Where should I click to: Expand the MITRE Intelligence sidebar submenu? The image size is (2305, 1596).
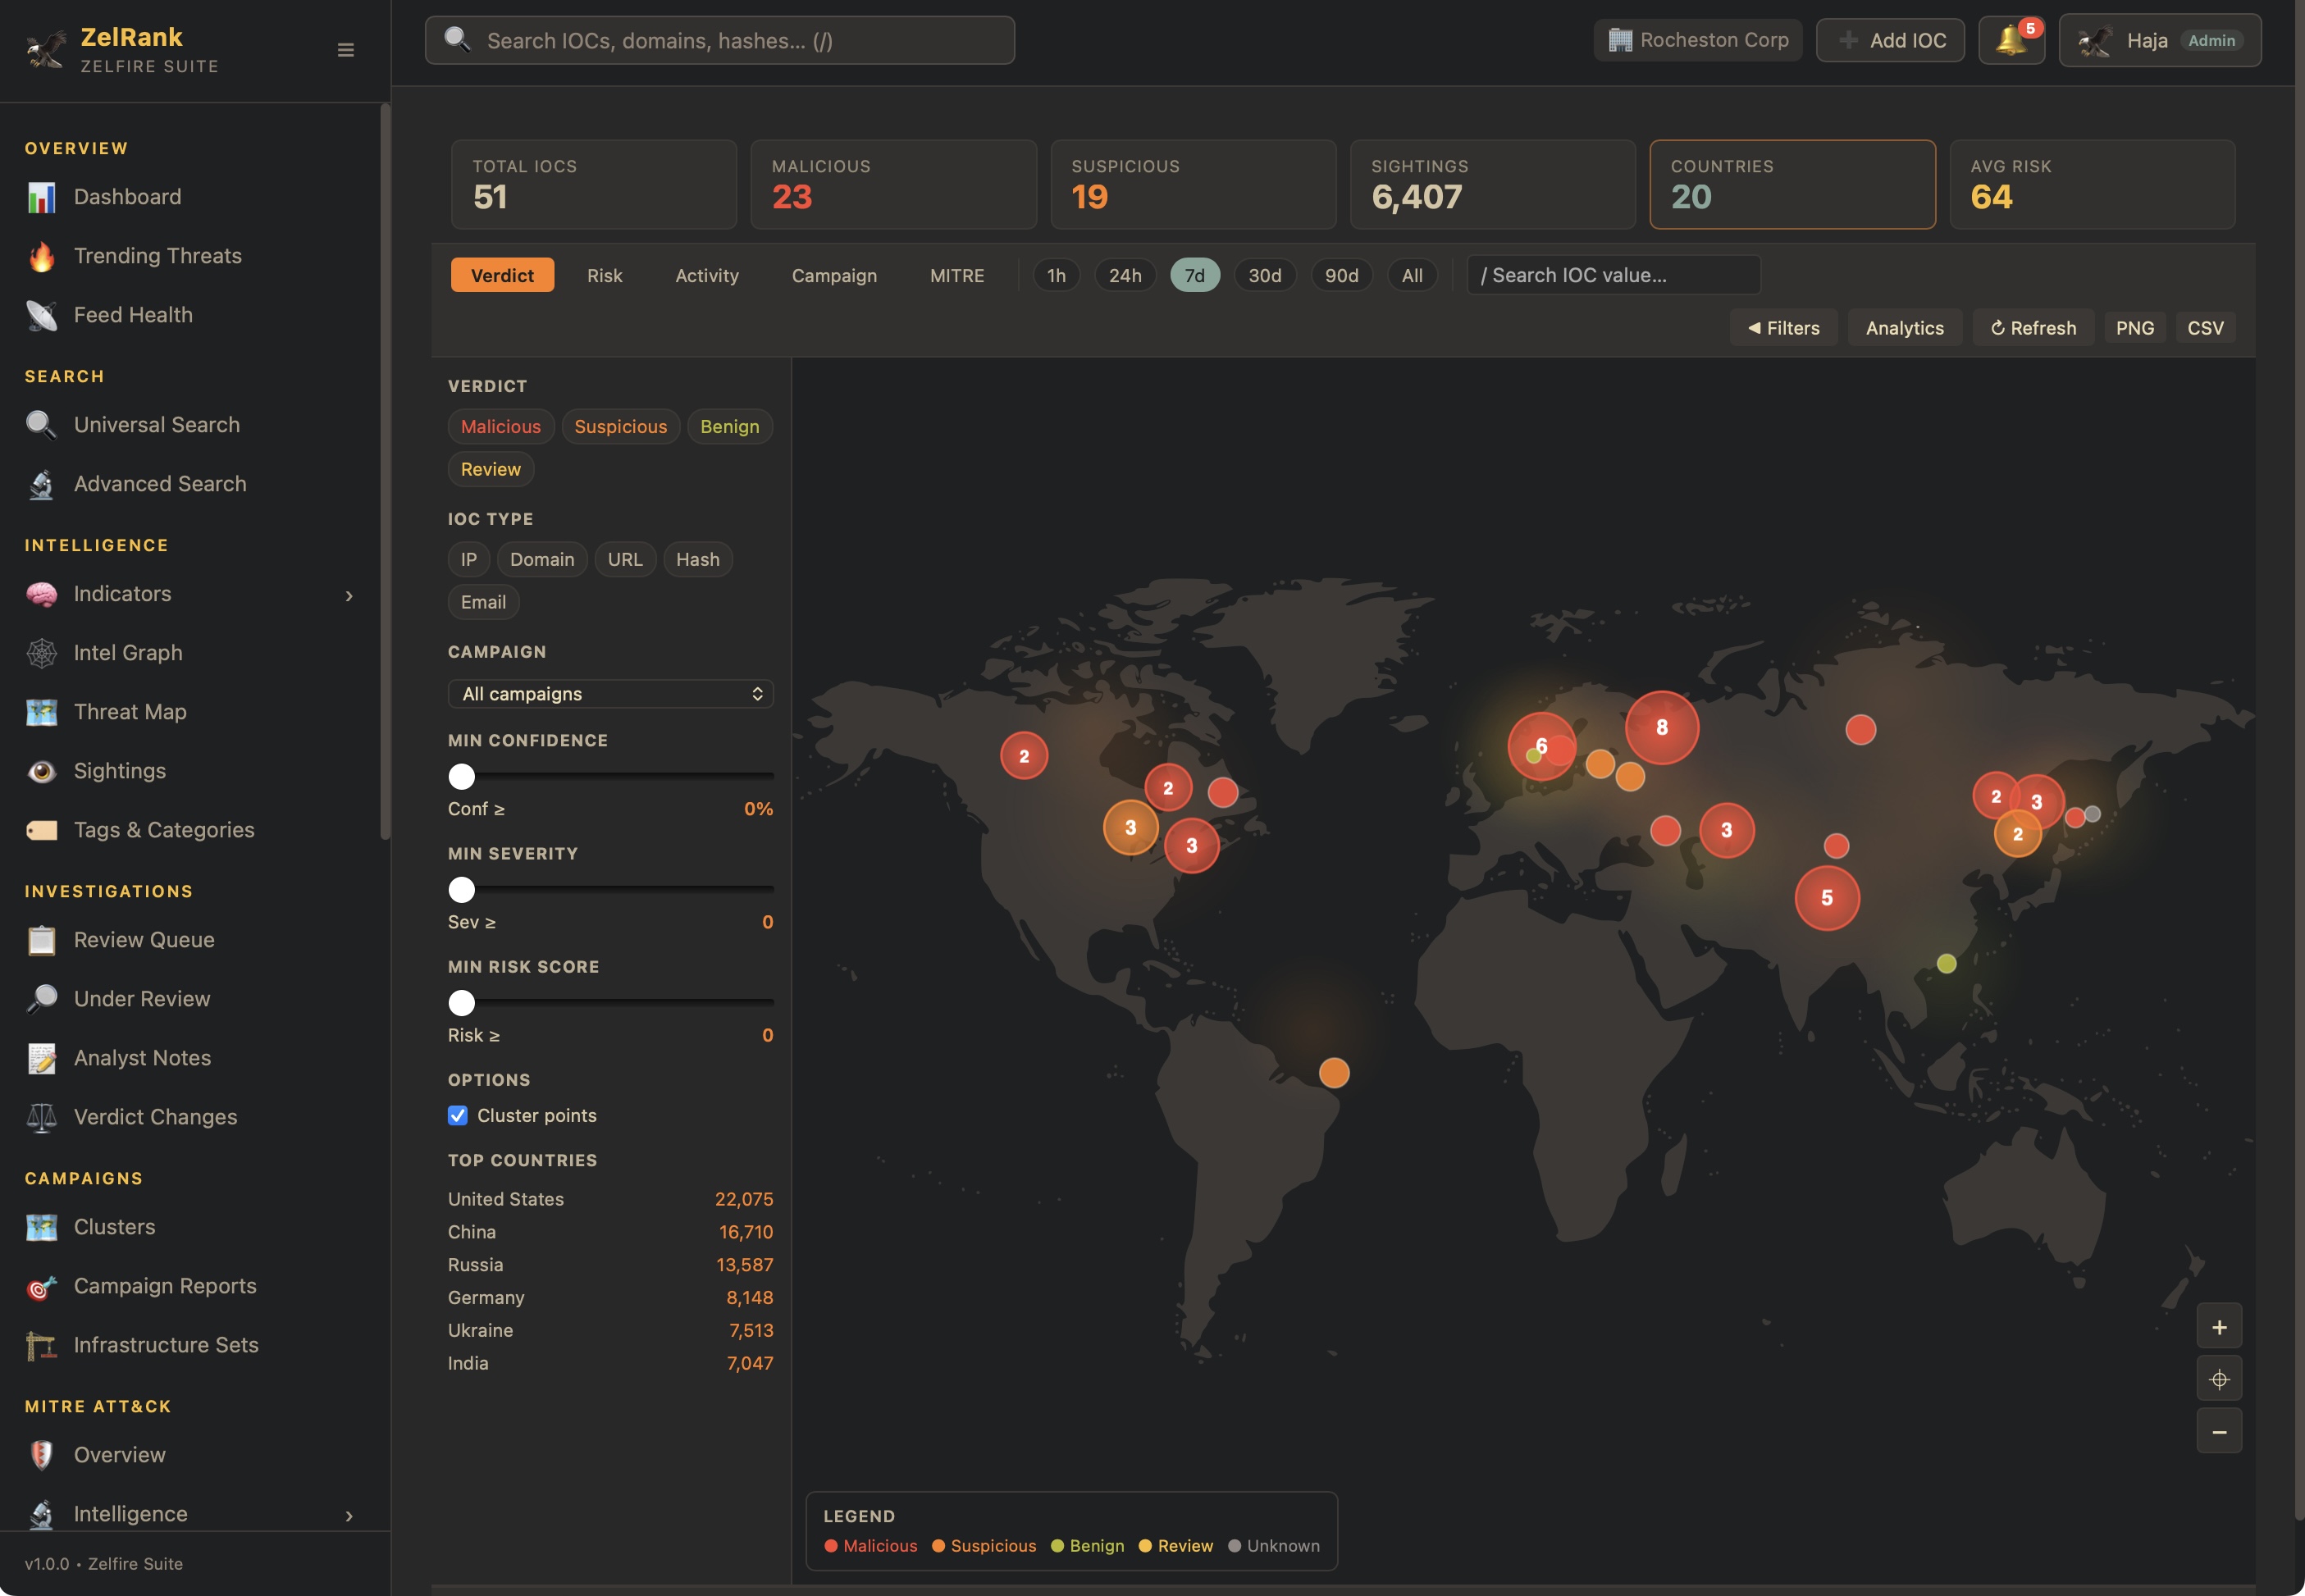click(349, 1516)
